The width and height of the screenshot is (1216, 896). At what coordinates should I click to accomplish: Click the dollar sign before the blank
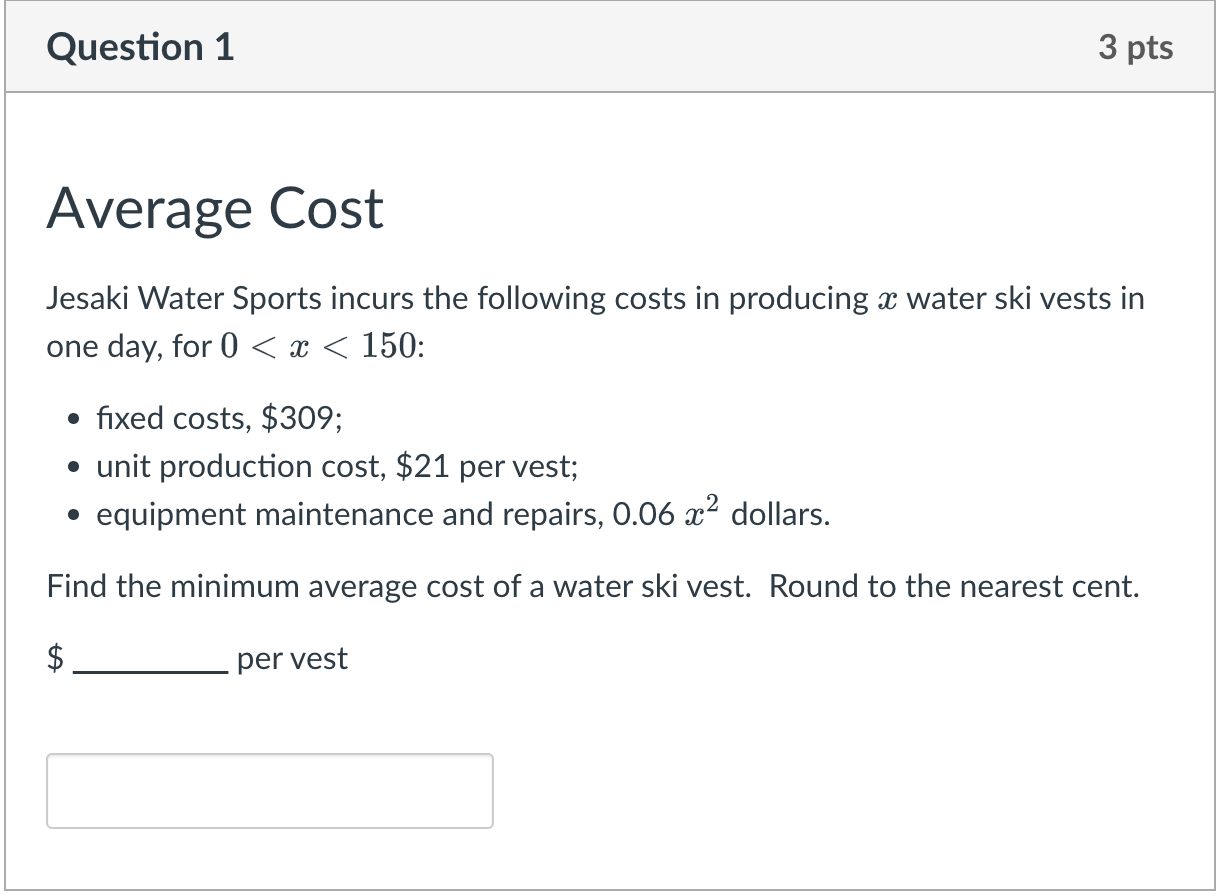57,659
